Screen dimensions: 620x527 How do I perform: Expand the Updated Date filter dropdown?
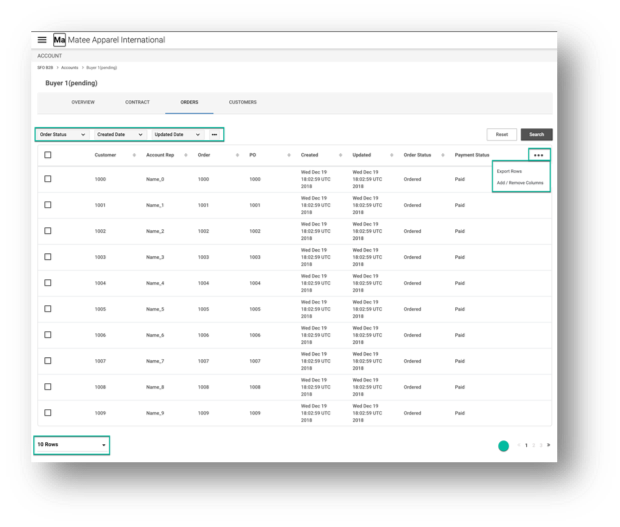(x=177, y=134)
